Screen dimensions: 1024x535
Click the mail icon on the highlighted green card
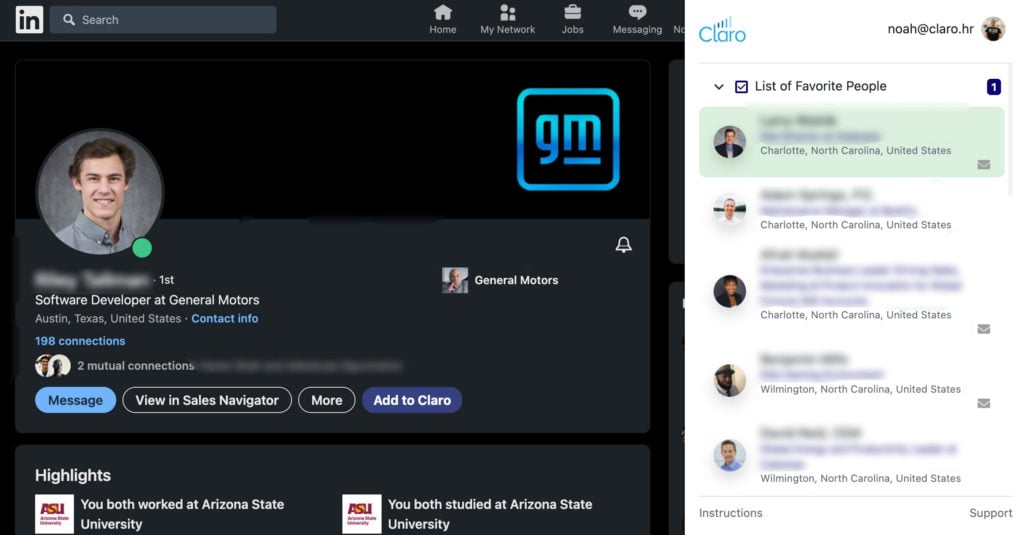click(x=984, y=165)
